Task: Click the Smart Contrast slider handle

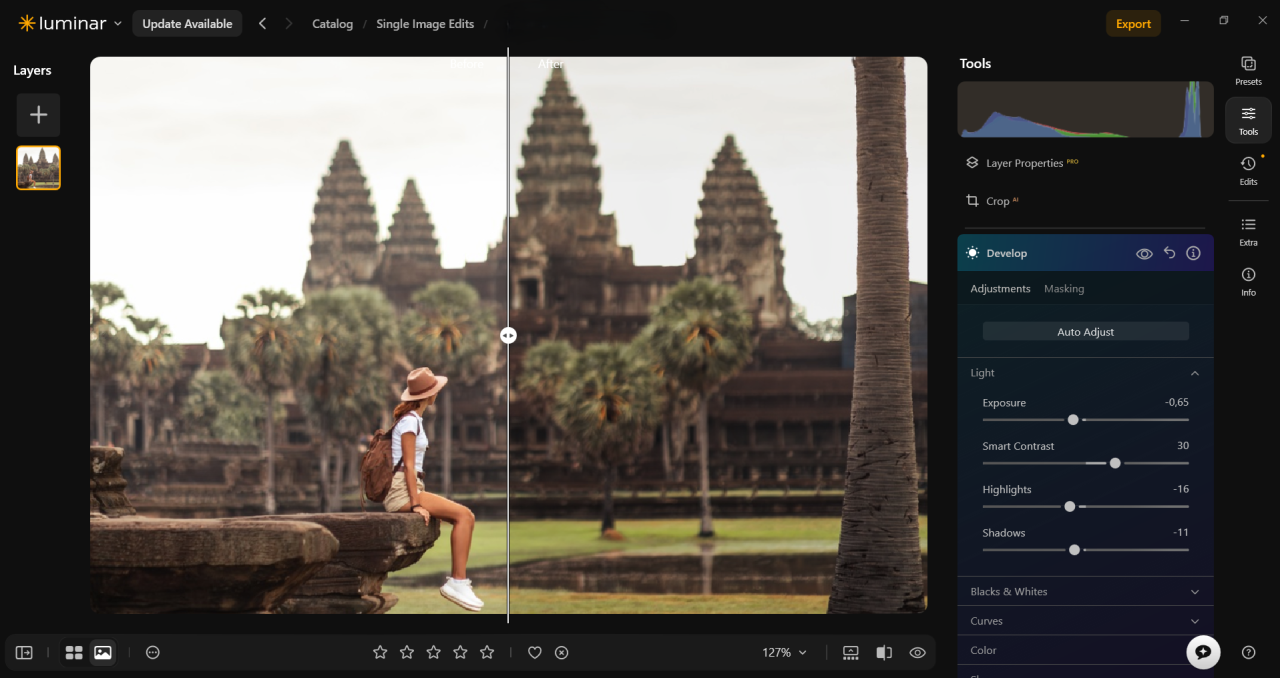Action: pyautogui.click(x=1115, y=463)
